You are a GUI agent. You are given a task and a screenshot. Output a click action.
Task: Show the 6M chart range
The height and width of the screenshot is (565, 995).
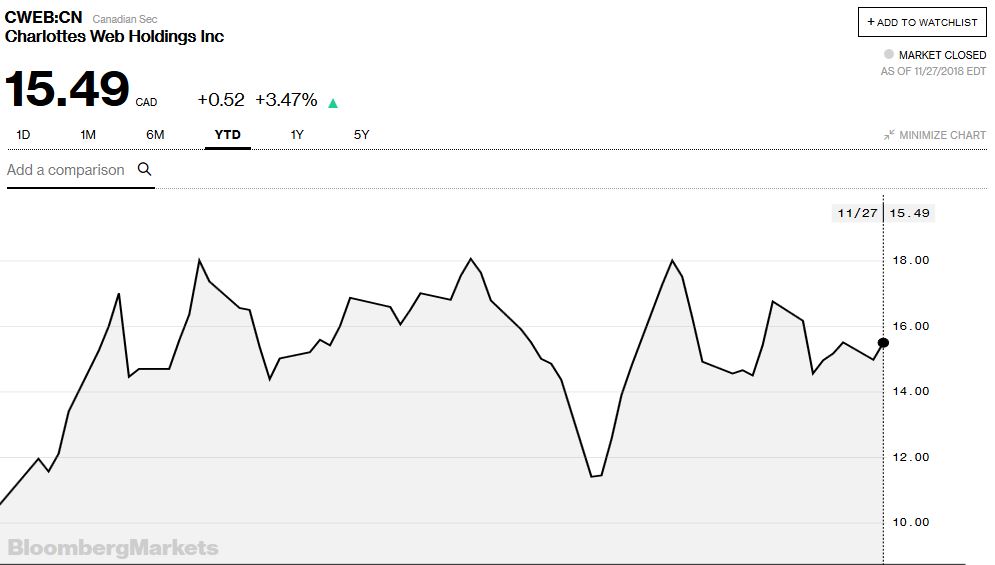tap(155, 134)
